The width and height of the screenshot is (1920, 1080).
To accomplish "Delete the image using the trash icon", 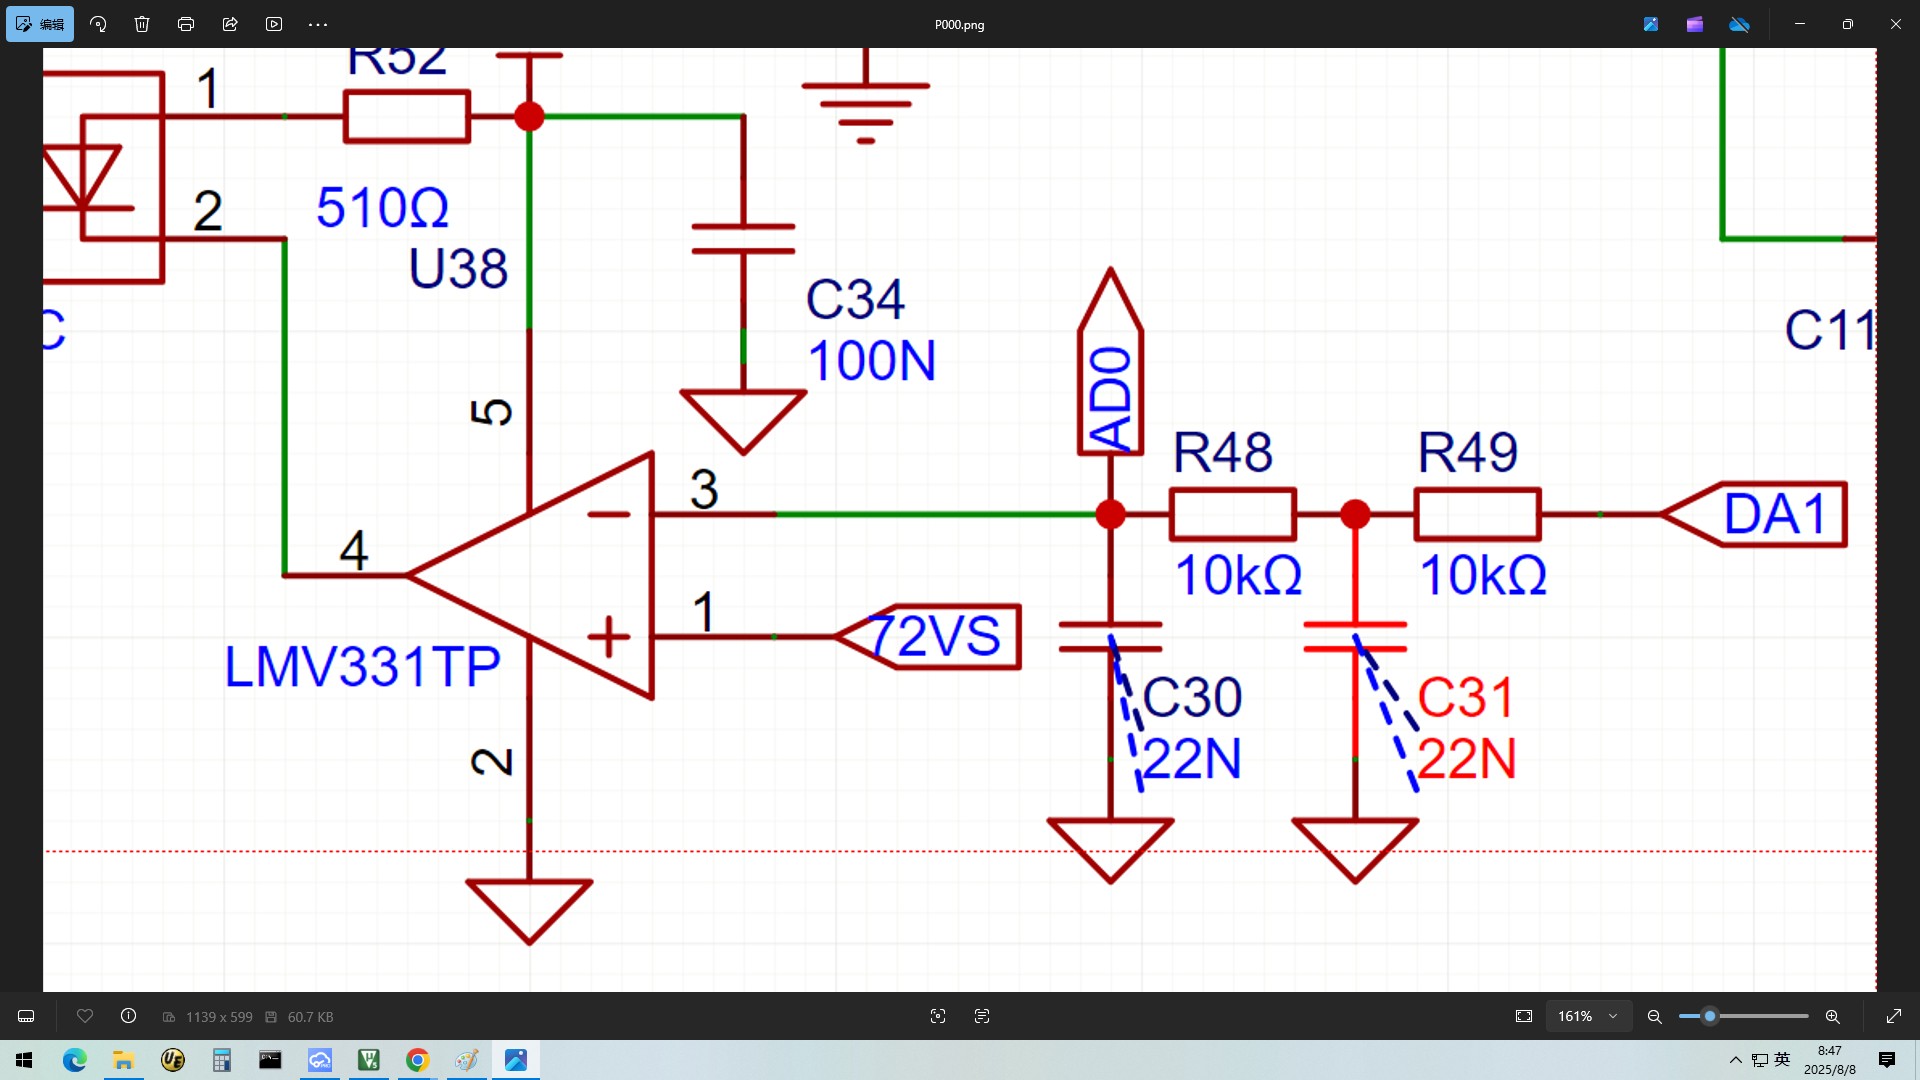I will tap(142, 24).
